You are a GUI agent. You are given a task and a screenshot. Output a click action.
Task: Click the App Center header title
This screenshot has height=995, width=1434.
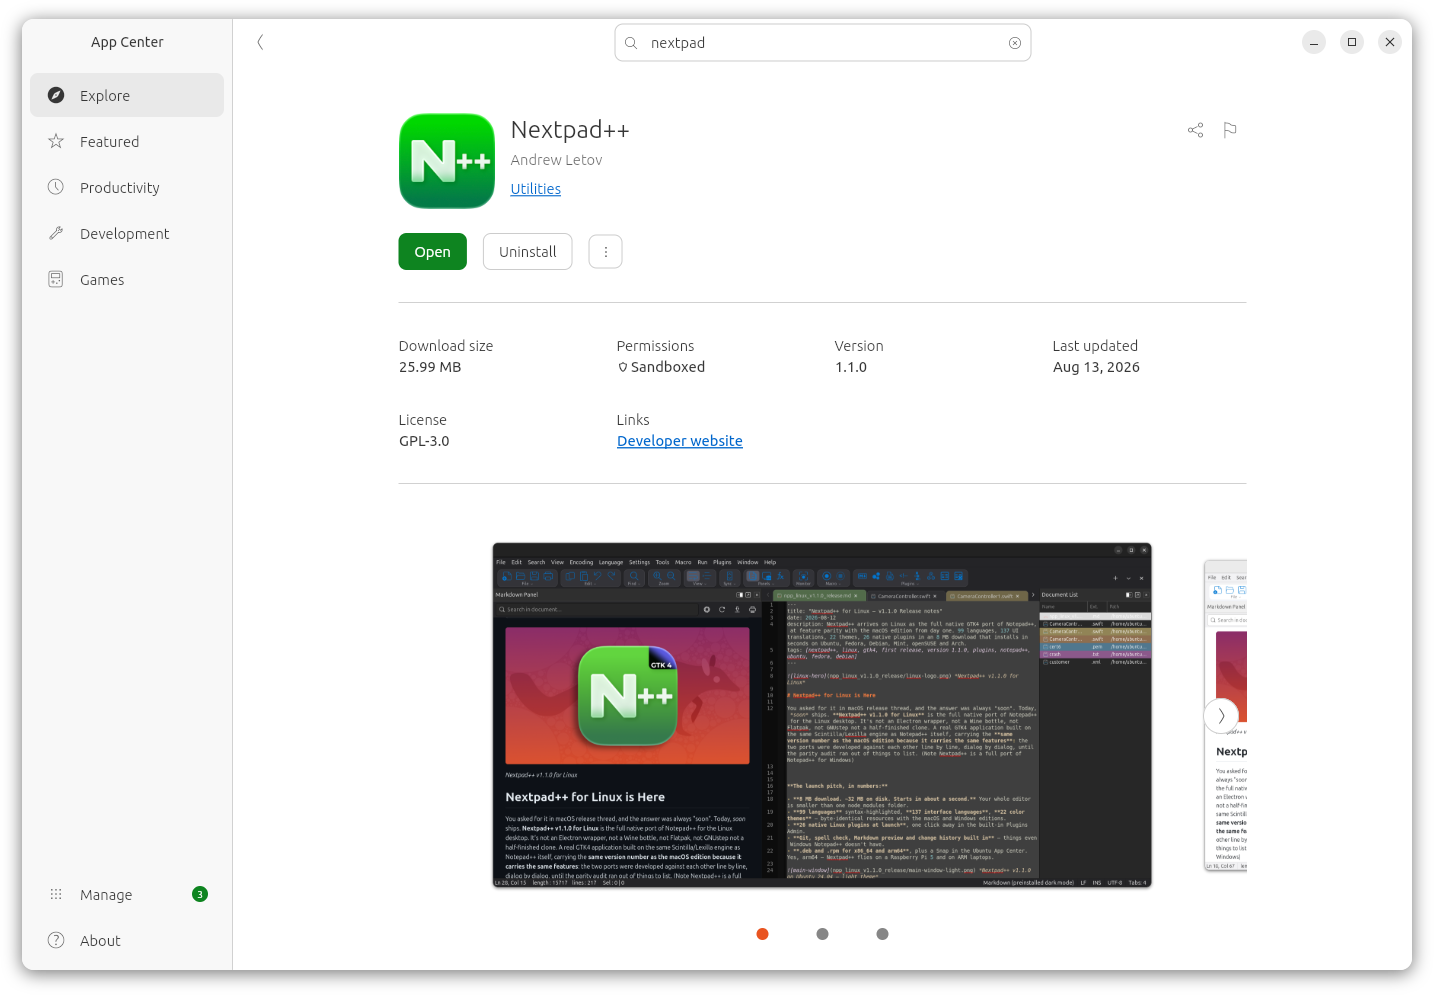tap(127, 42)
